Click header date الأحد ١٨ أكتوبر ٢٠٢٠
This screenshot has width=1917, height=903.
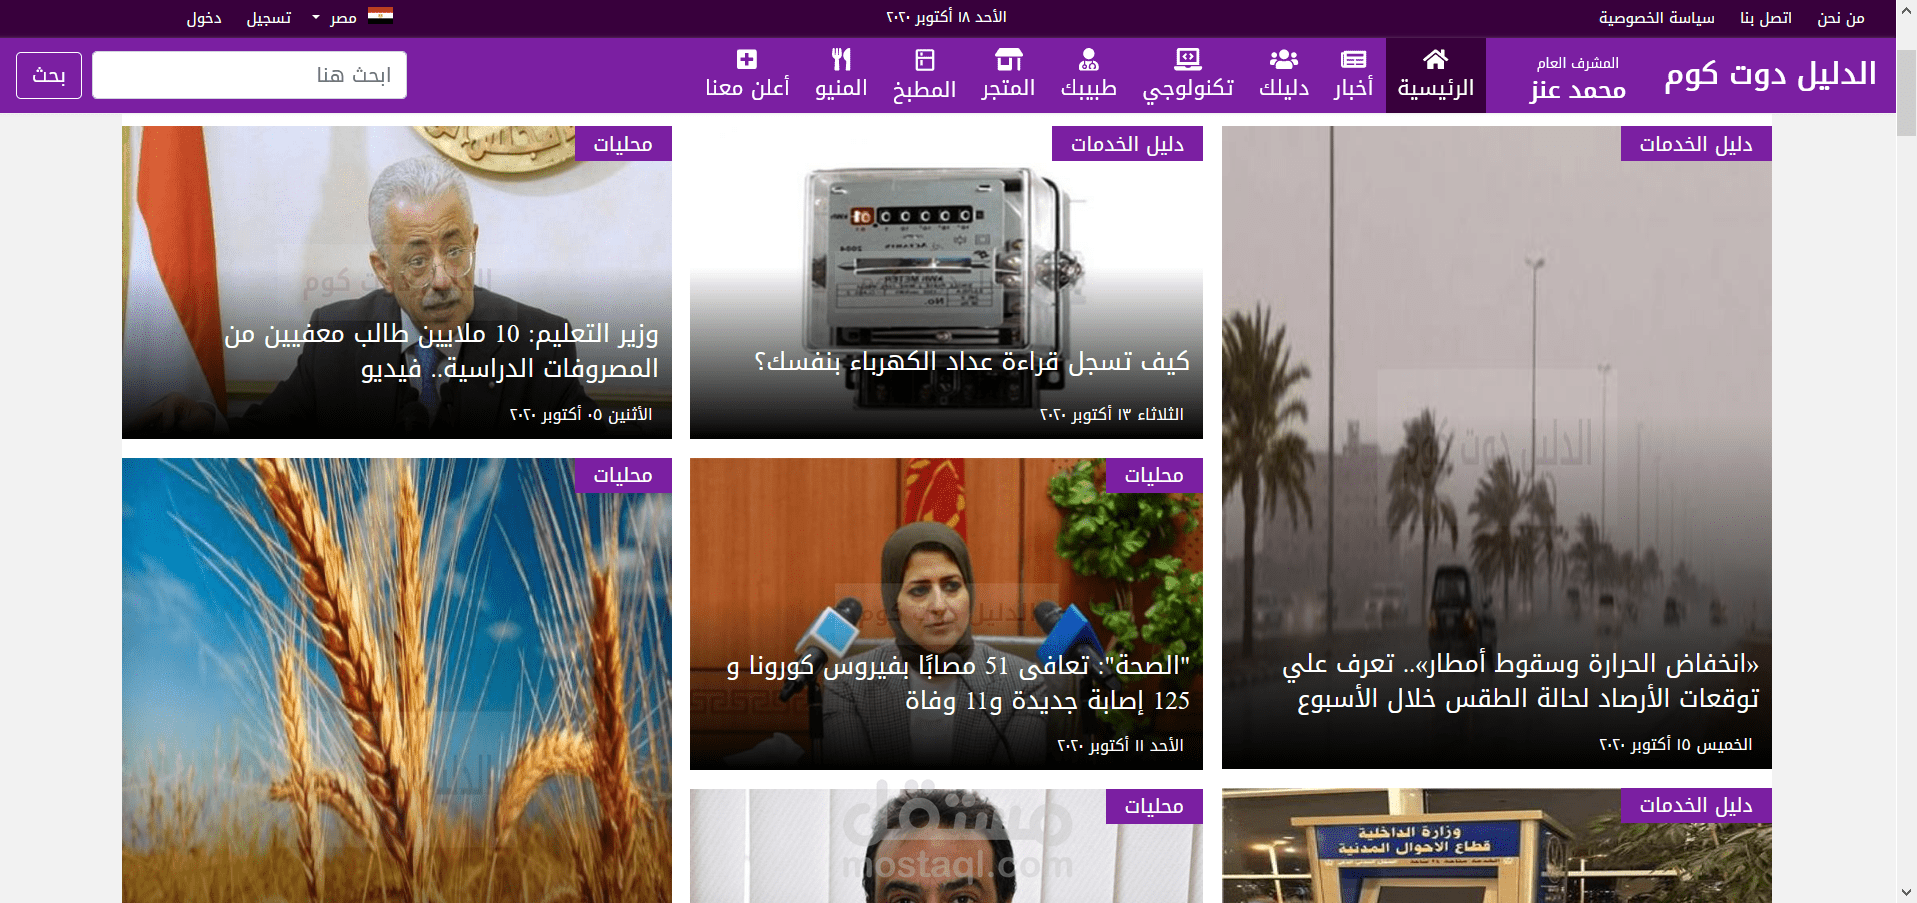click(x=946, y=17)
